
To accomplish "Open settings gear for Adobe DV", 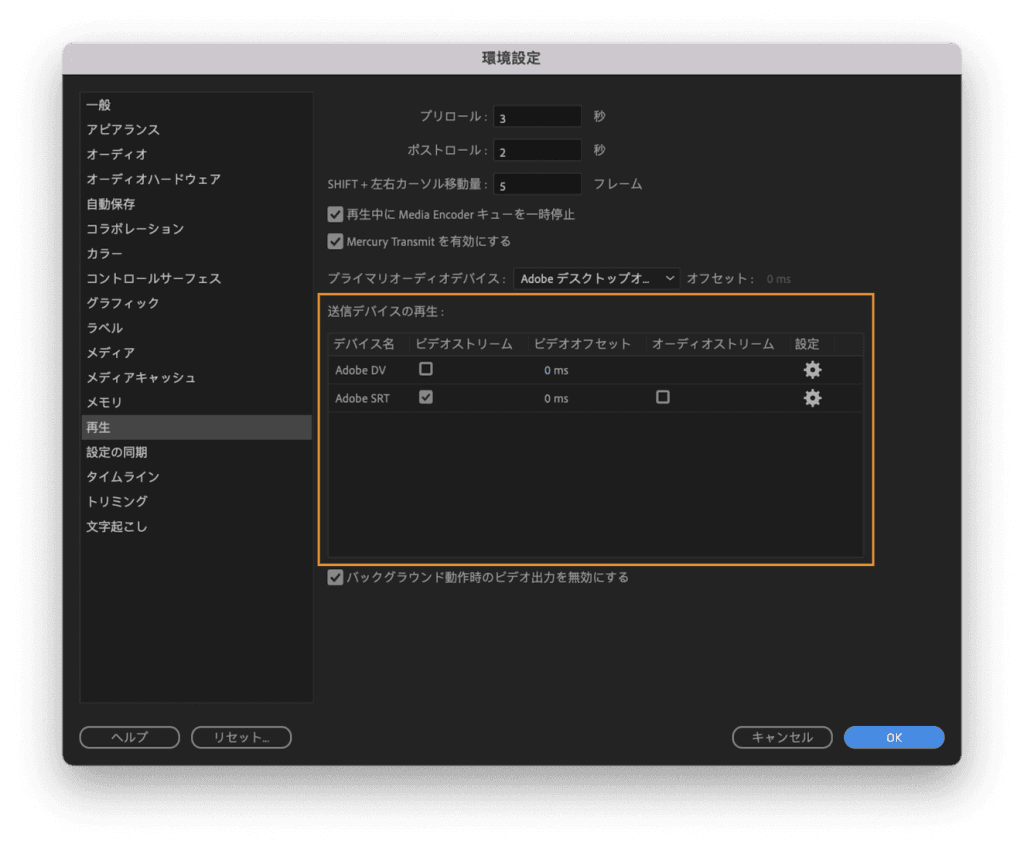I will click(x=812, y=370).
